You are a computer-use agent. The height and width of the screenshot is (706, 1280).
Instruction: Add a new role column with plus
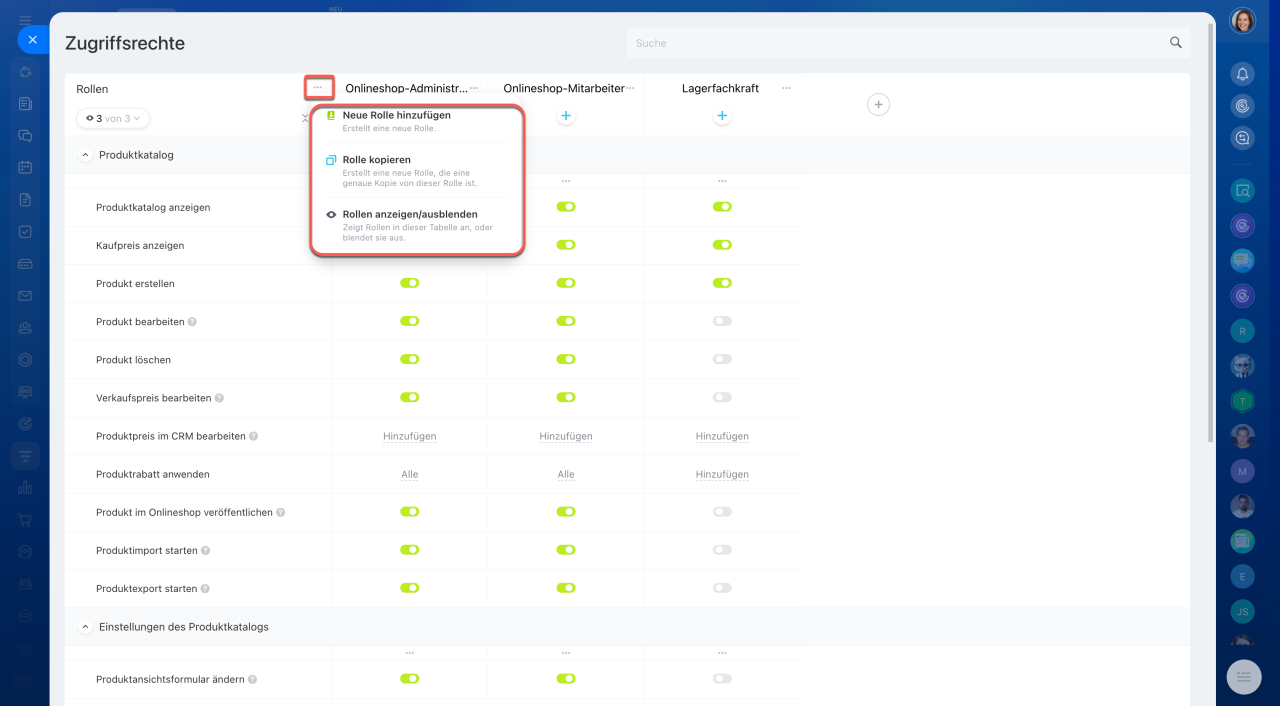coord(878,104)
